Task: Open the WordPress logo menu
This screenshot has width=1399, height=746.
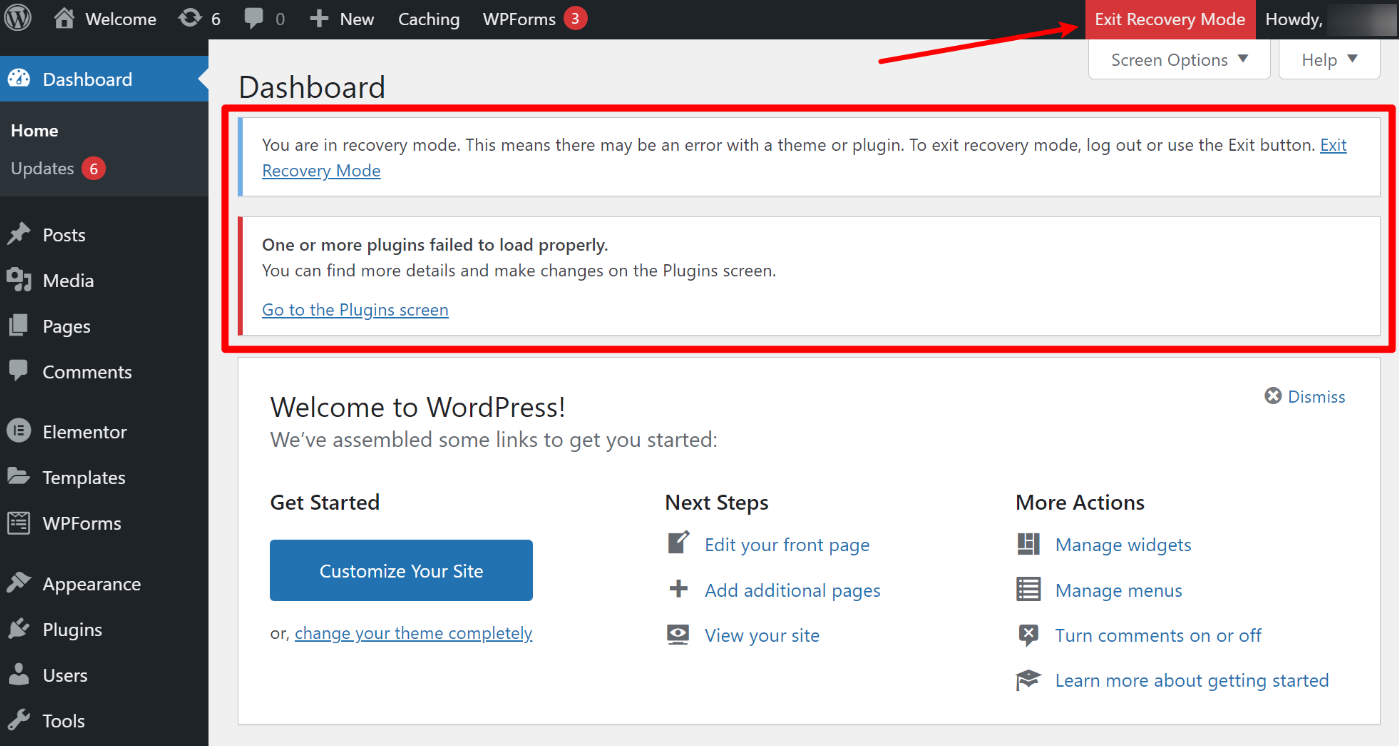Action: point(16,18)
